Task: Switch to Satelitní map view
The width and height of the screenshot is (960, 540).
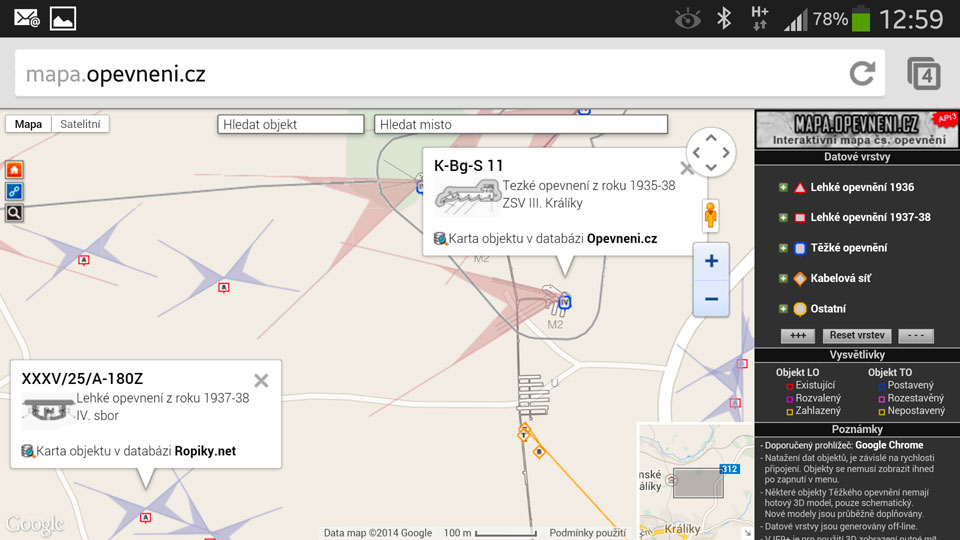Action: 80,124
